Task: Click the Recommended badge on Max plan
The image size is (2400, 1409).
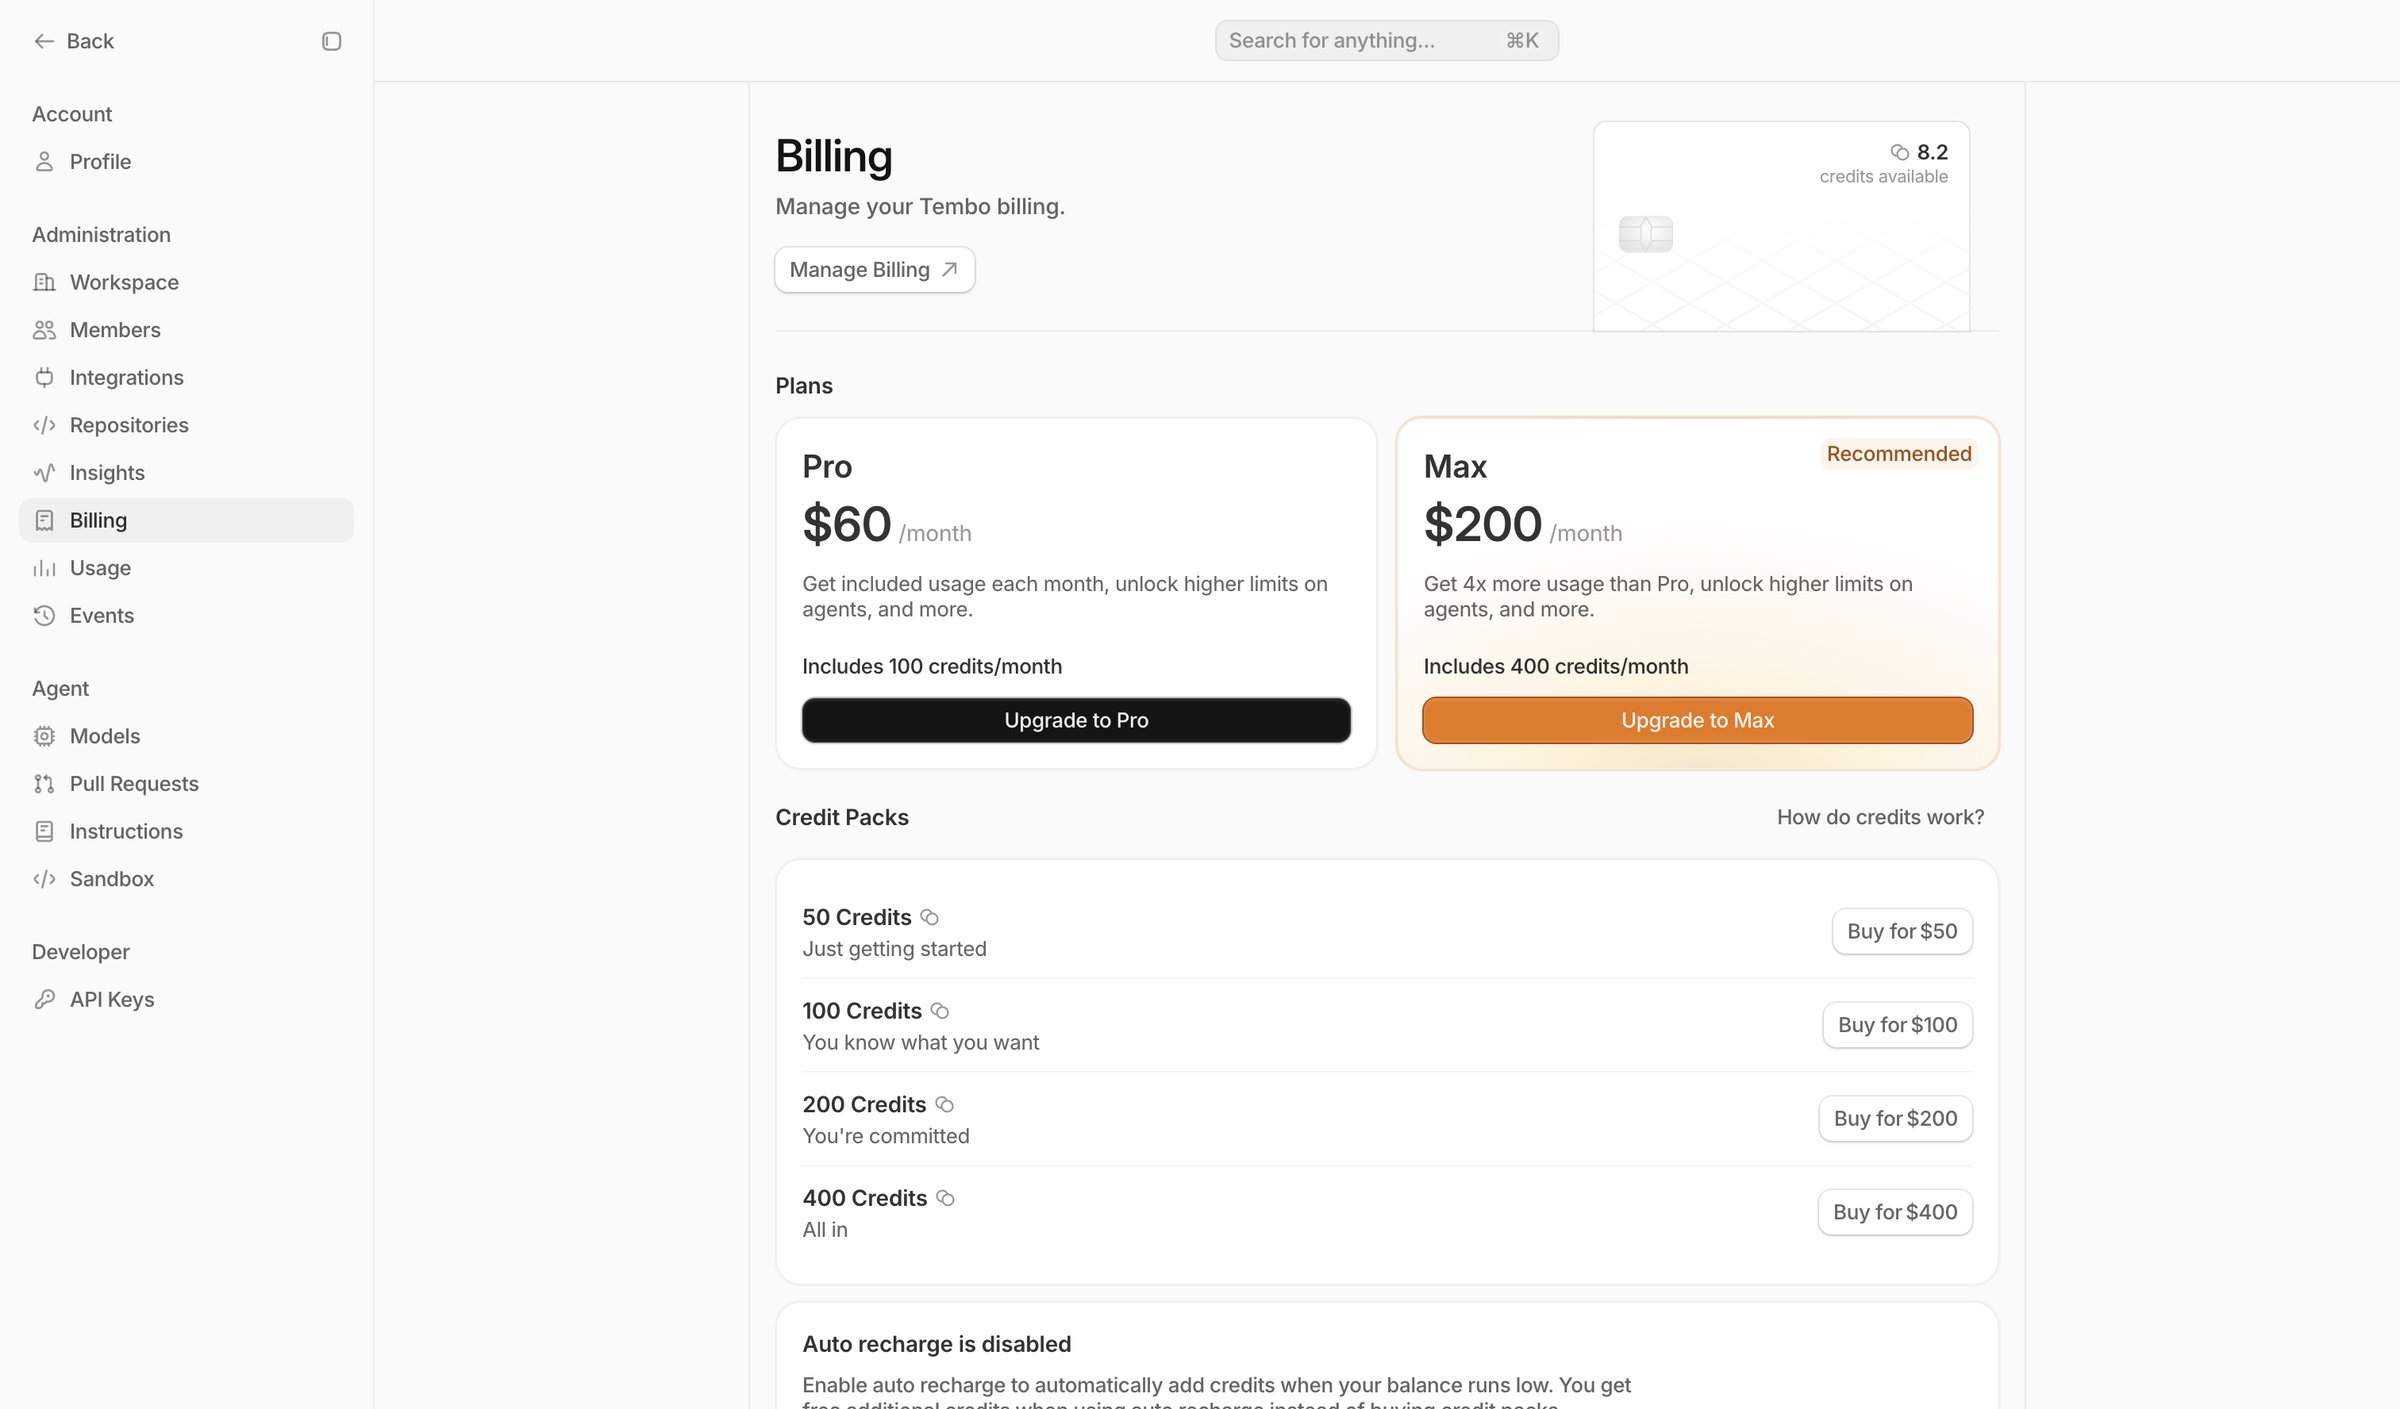Action: click(x=1898, y=454)
